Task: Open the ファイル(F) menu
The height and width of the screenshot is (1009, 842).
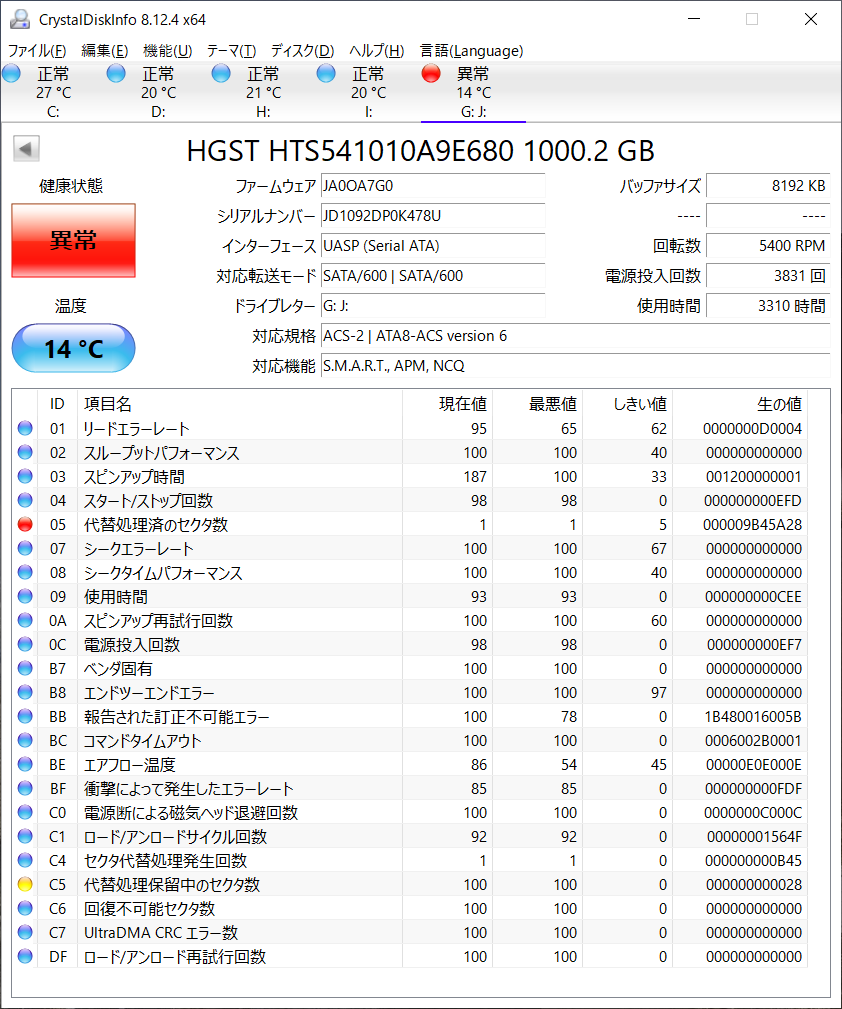Action: (37, 50)
